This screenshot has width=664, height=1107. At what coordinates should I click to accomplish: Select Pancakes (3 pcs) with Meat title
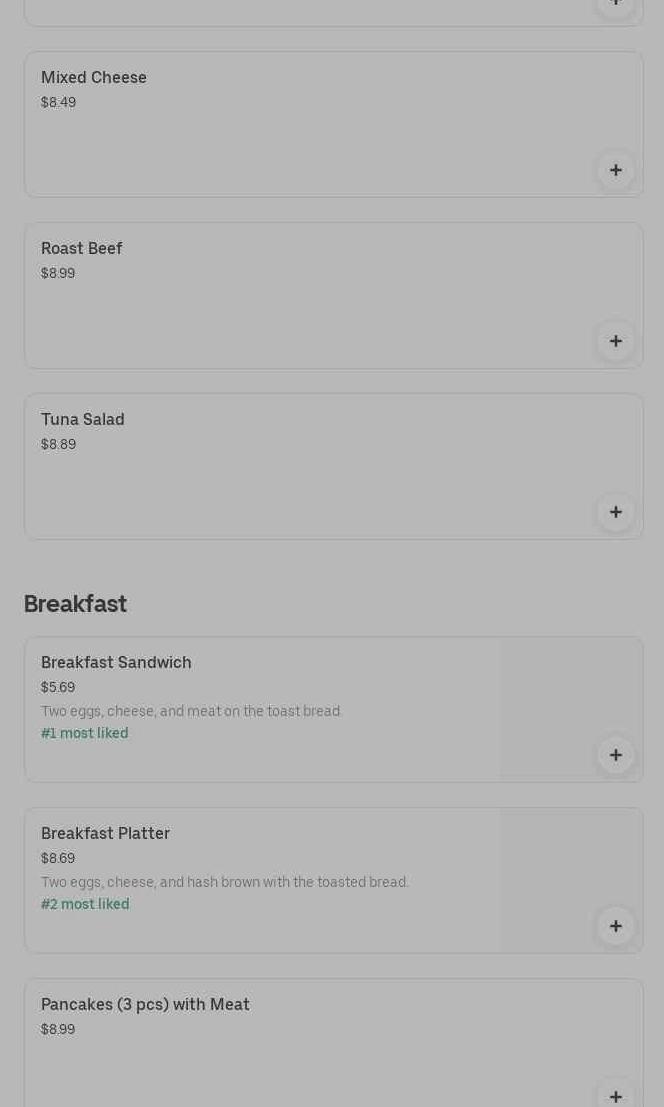(x=145, y=1004)
